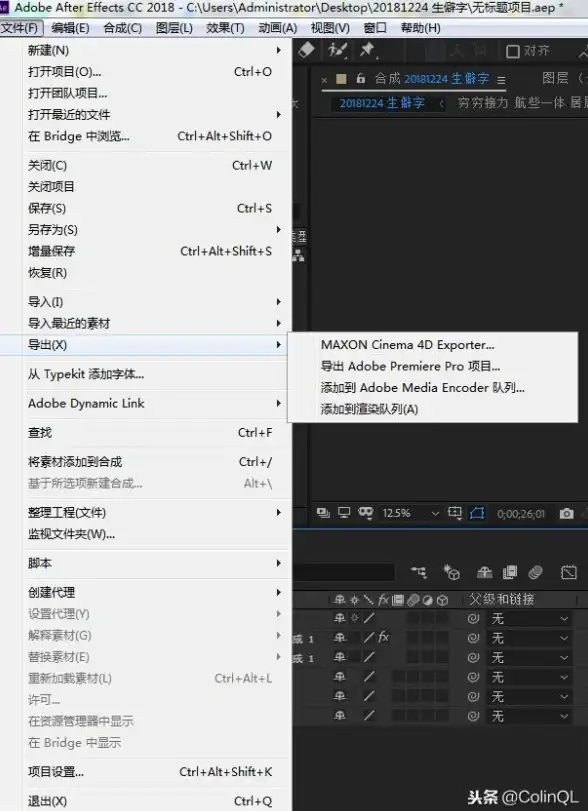This screenshot has width=588, height=811.
Task: Click the adjustment layer column header icon
Action: point(428,600)
